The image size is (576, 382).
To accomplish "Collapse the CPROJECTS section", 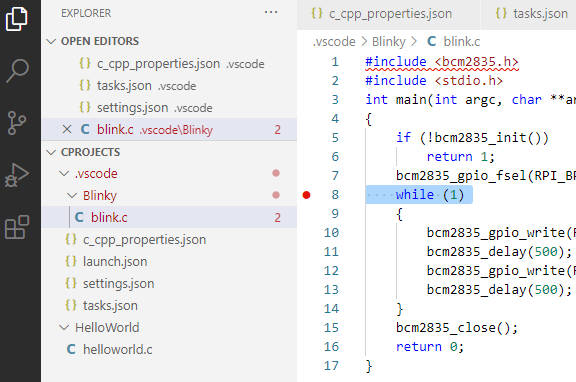I will coord(51,152).
